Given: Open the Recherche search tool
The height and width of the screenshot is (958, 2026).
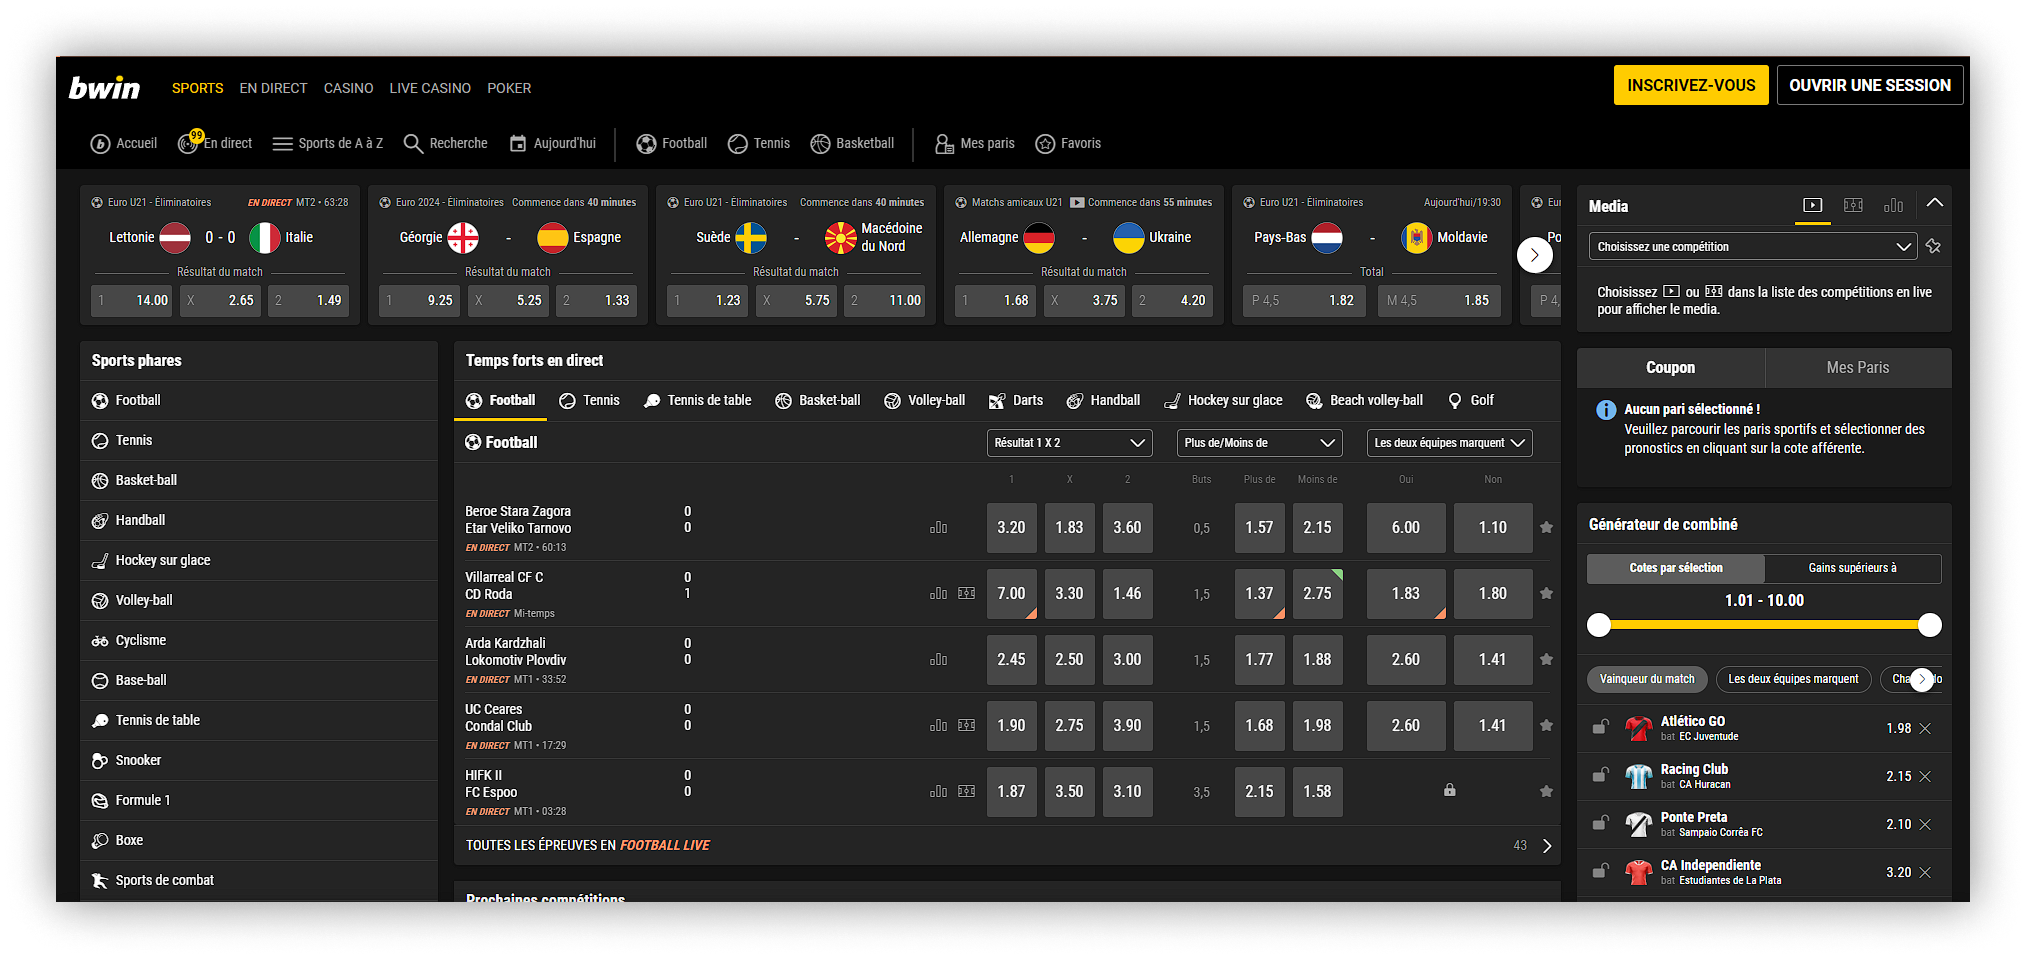Looking at the screenshot, I should pos(445,143).
